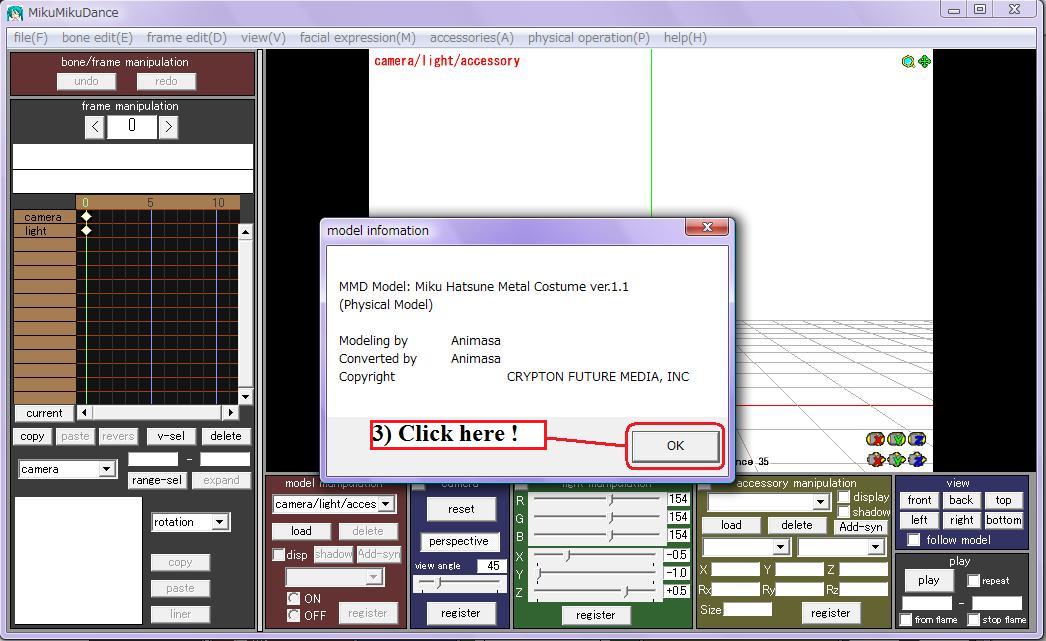Click the camera reset button
The image size is (1046, 641).
point(461,509)
